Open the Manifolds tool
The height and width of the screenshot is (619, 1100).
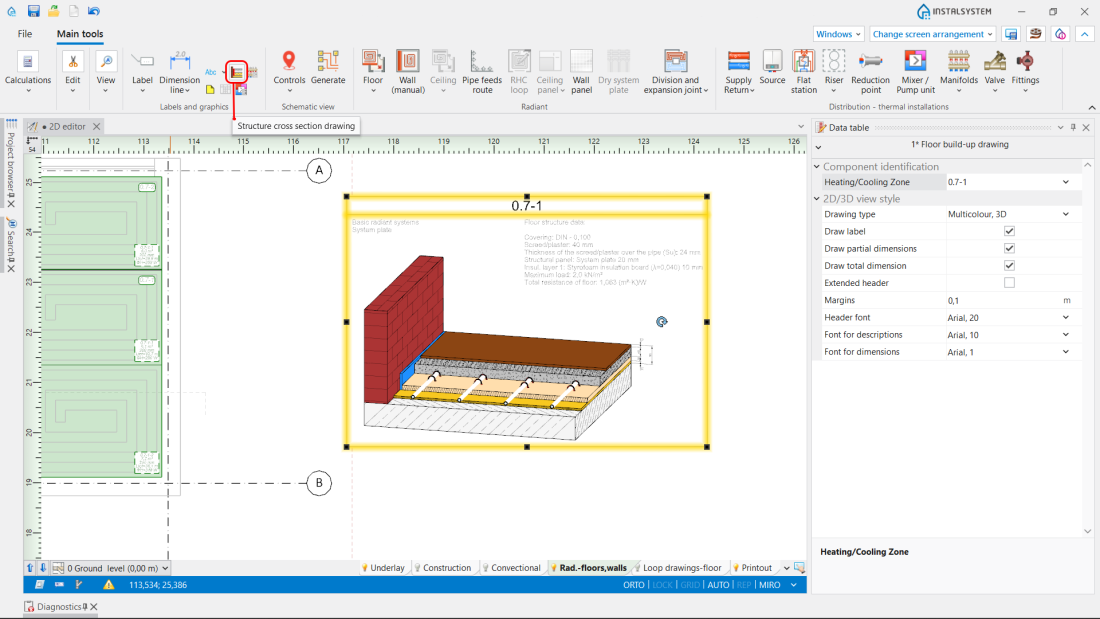958,72
